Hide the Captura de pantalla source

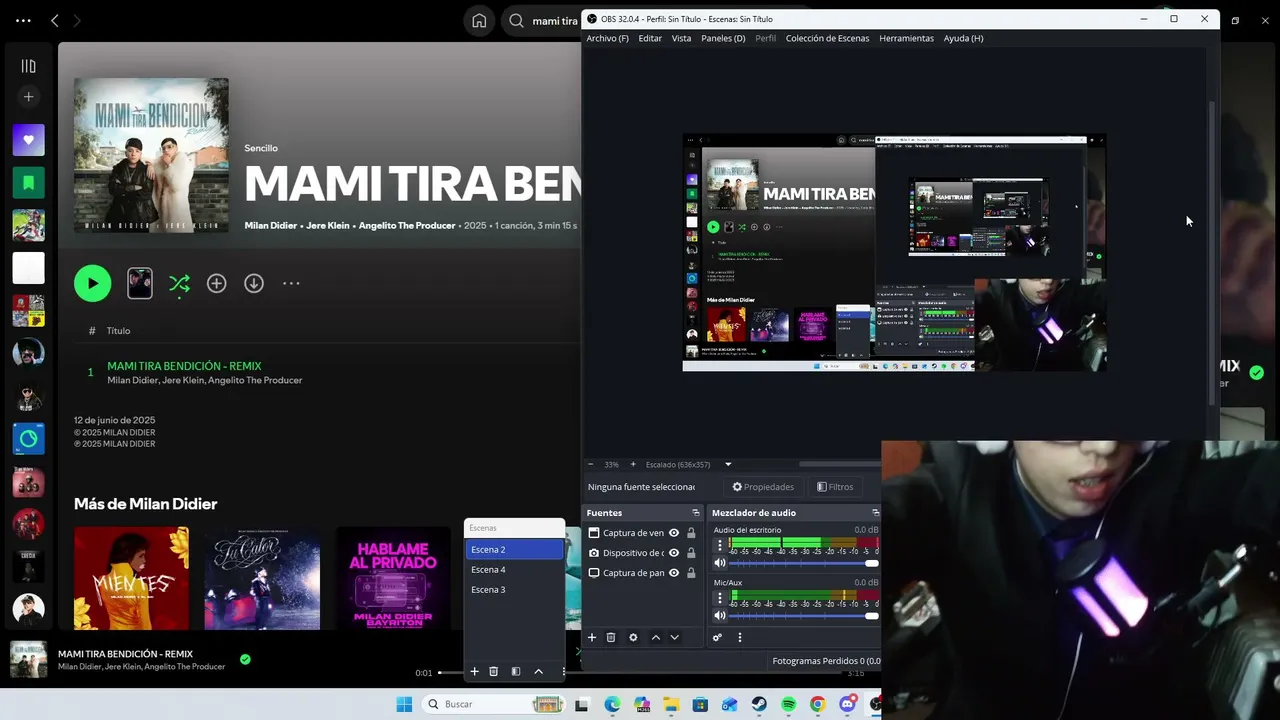pos(674,573)
